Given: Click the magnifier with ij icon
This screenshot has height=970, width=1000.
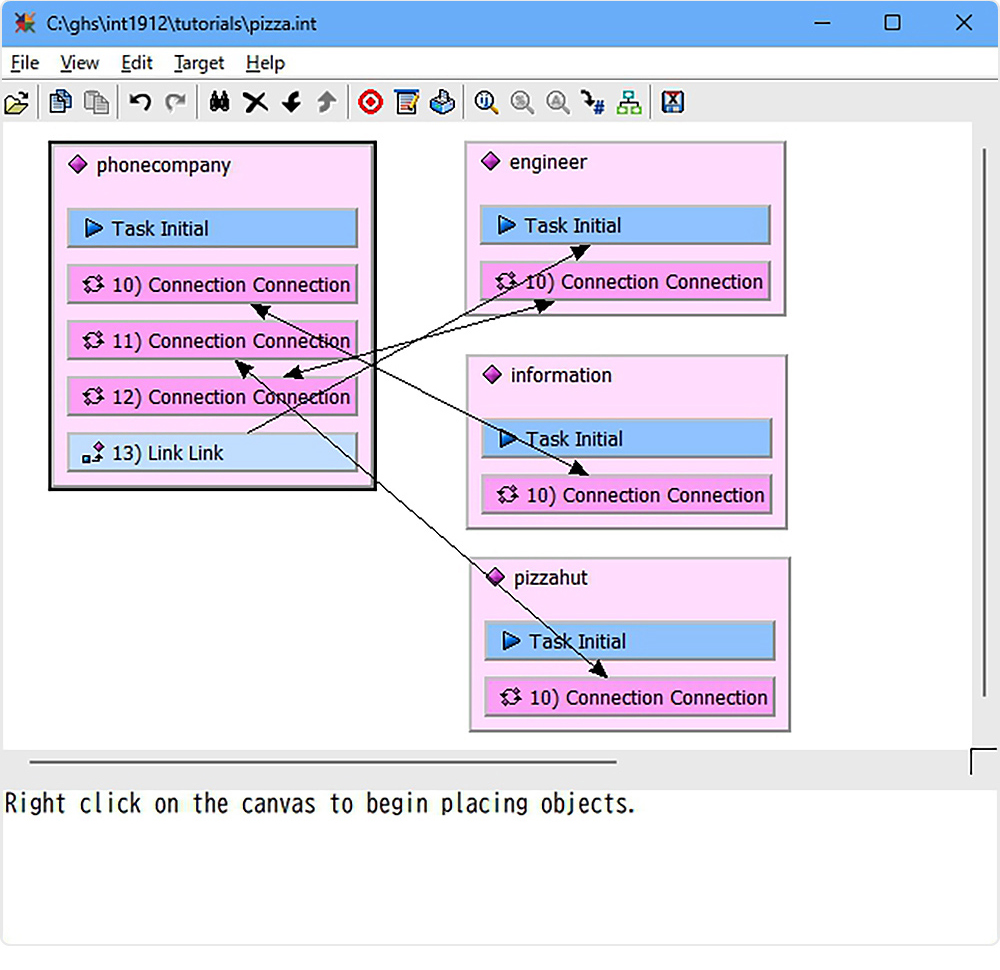Looking at the screenshot, I should click(486, 102).
